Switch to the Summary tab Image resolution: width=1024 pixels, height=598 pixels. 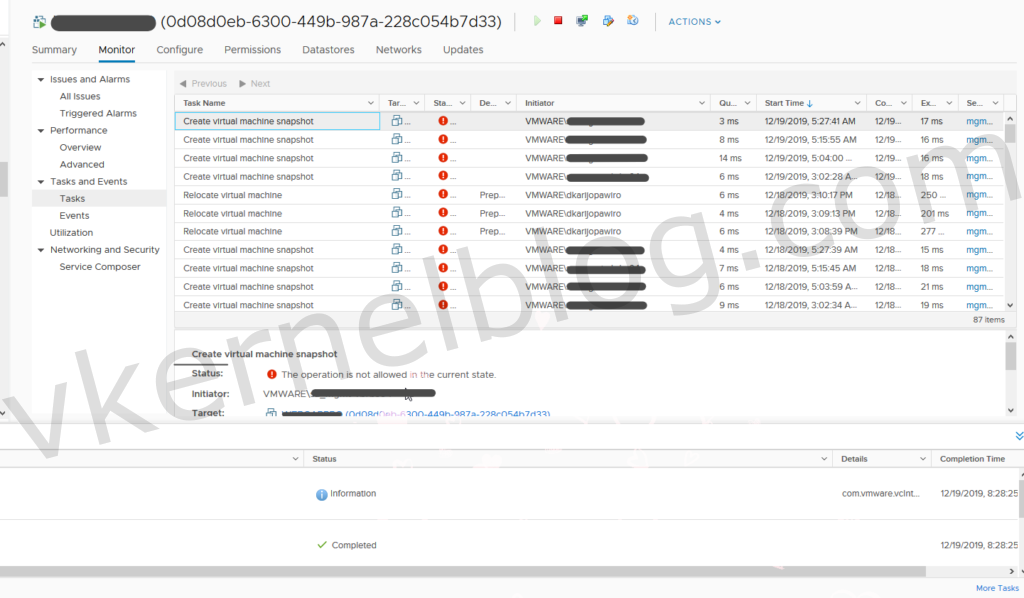(54, 50)
